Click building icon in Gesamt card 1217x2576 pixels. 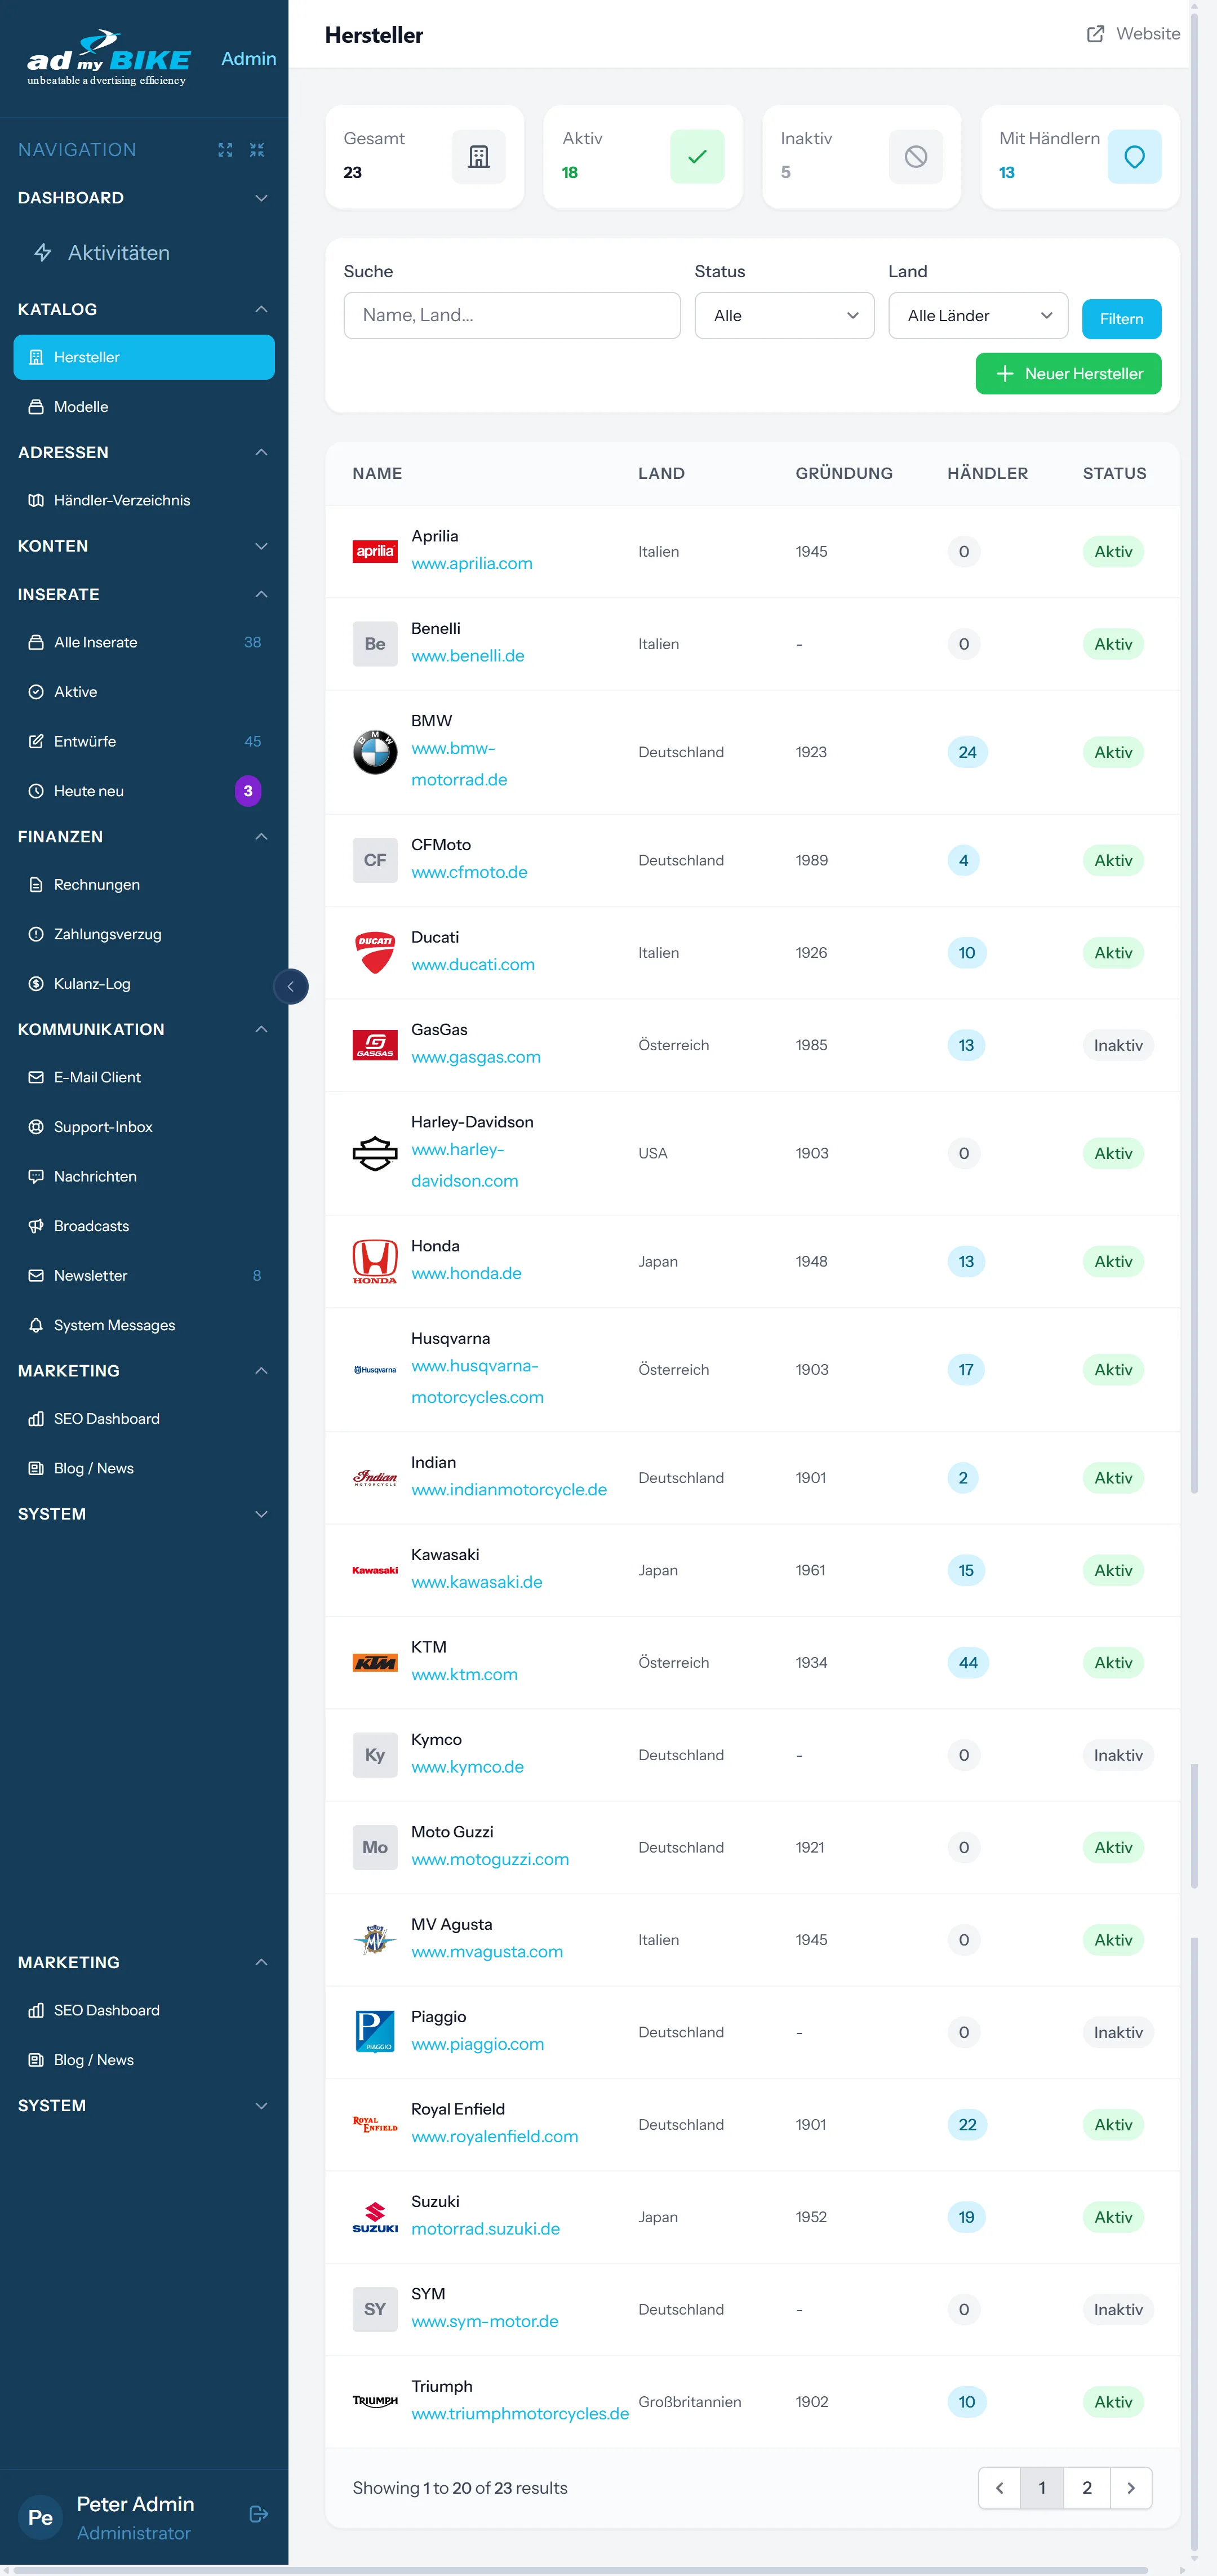[479, 156]
